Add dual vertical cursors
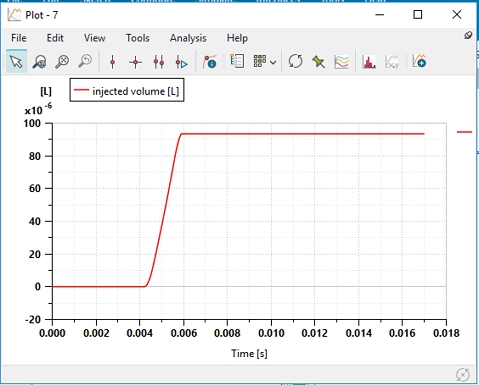This screenshot has height=385, width=479. click(159, 62)
